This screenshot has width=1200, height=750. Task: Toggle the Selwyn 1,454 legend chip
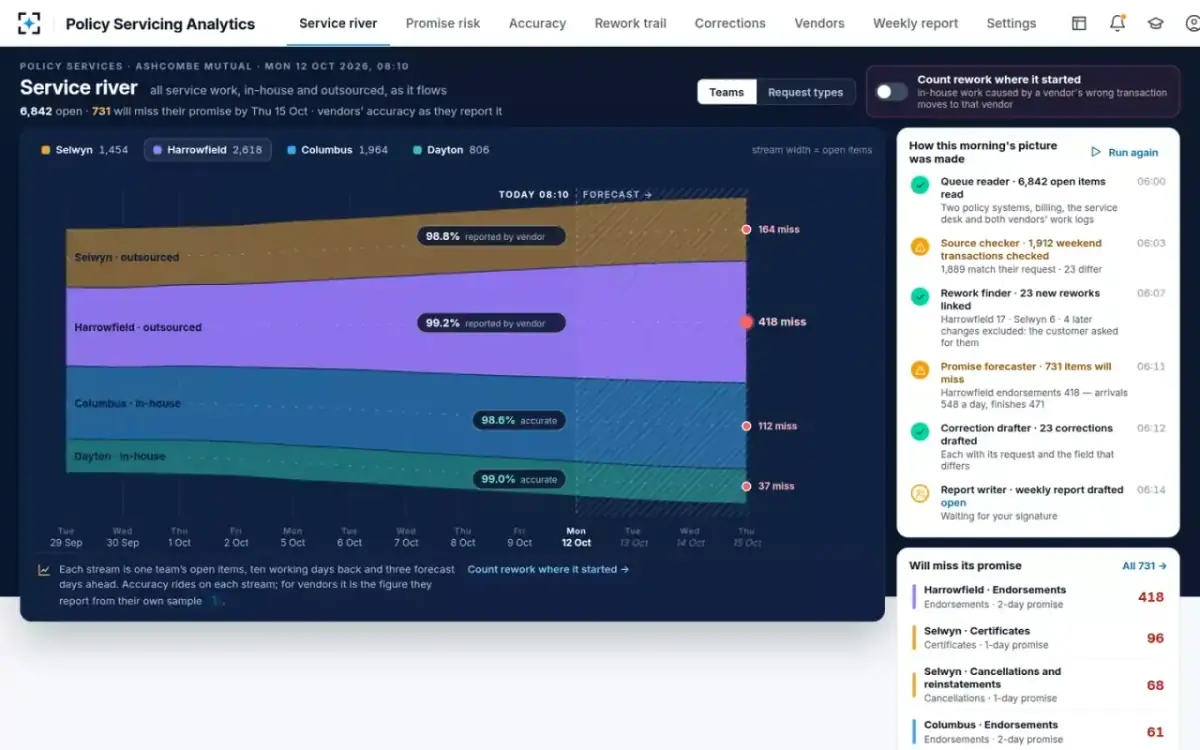point(85,150)
